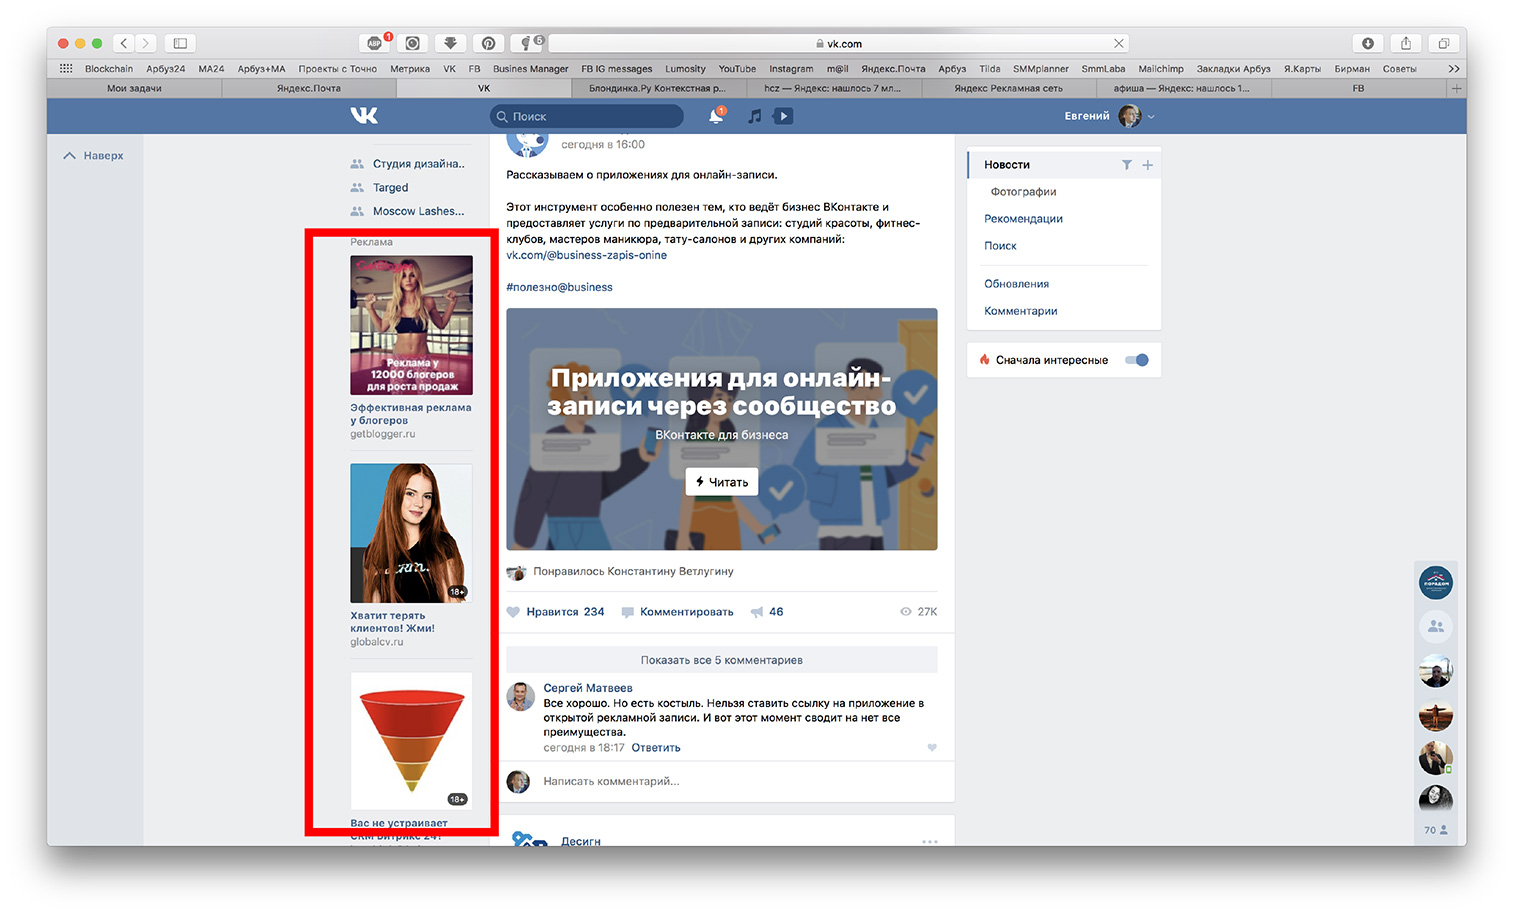1514x914 pixels.
Task: Open Tilda bookmark
Action: (990, 69)
